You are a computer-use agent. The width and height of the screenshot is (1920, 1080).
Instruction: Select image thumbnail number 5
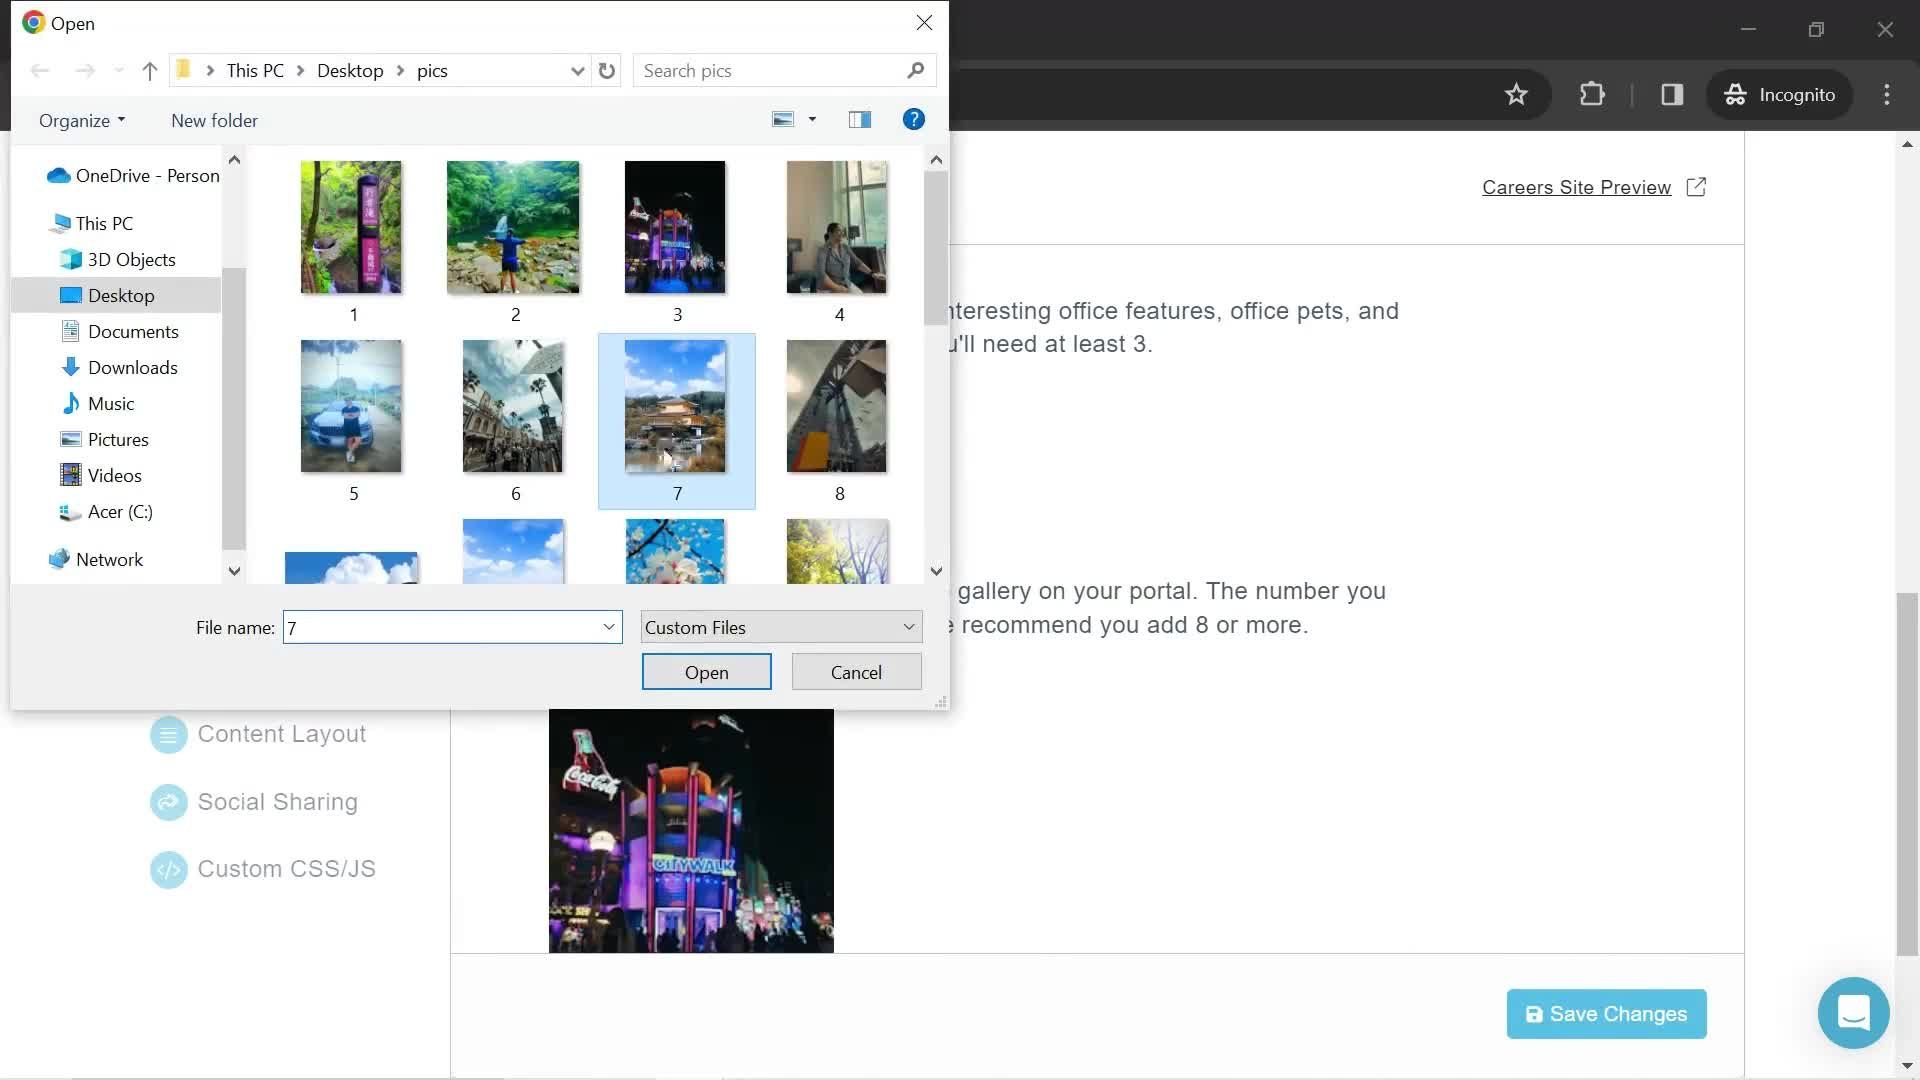[352, 405]
